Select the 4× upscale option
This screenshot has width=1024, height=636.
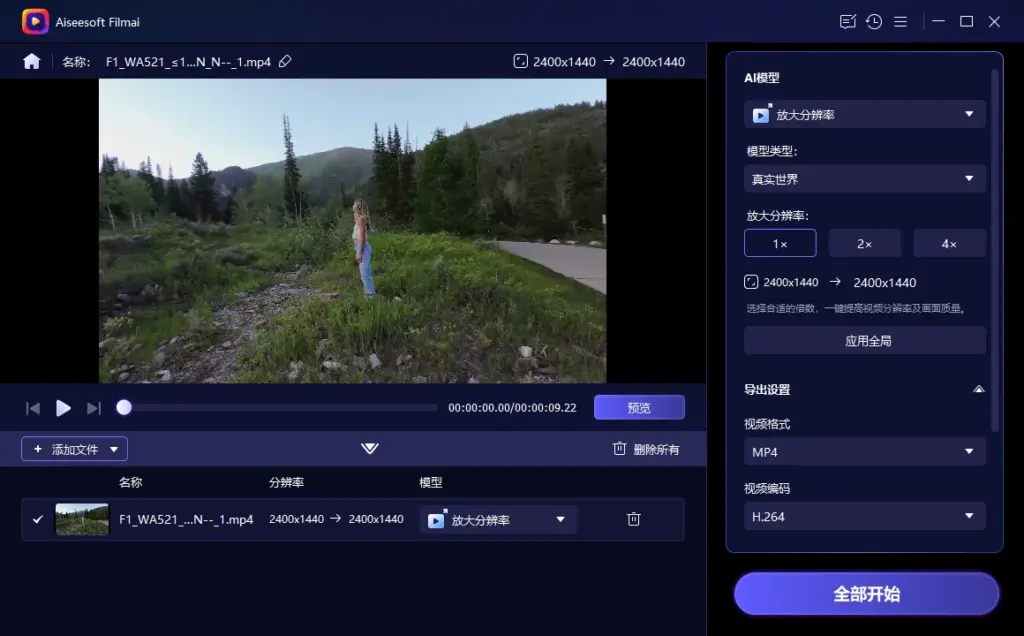pos(949,242)
